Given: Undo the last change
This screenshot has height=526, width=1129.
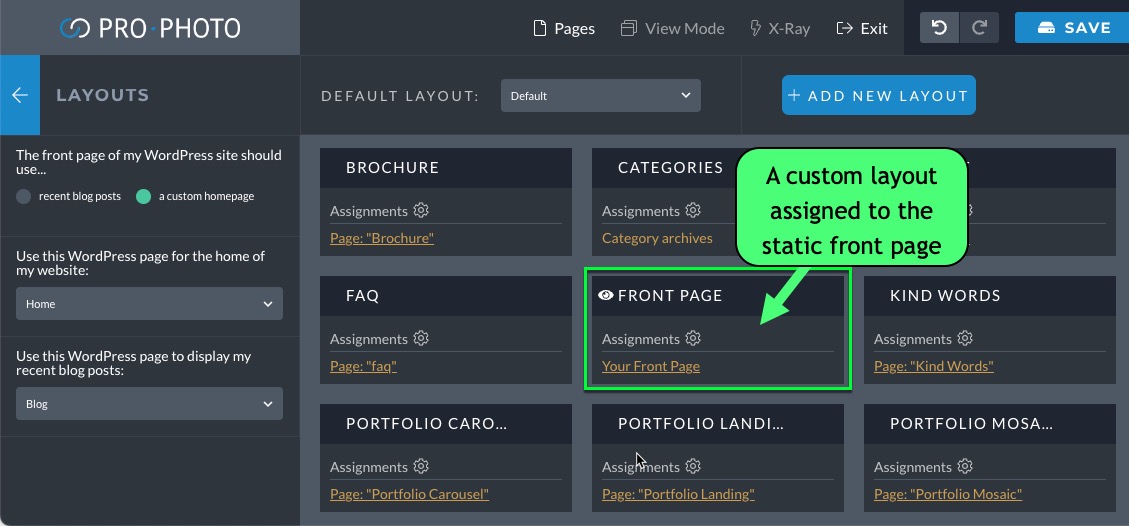Looking at the screenshot, I should tap(939, 28).
